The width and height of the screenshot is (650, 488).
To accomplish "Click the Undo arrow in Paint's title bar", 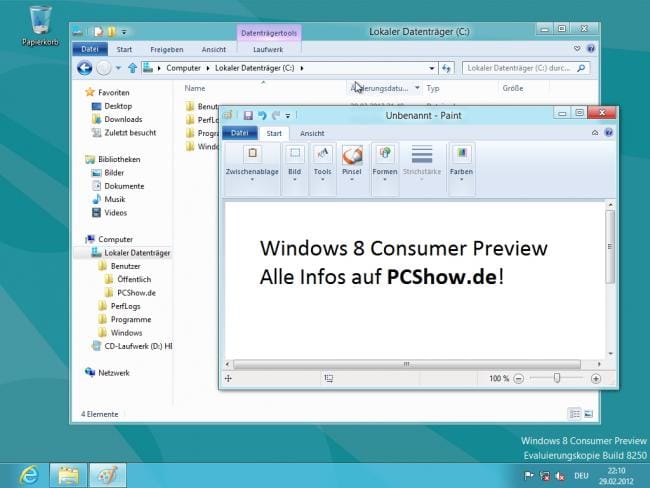I will pos(262,115).
